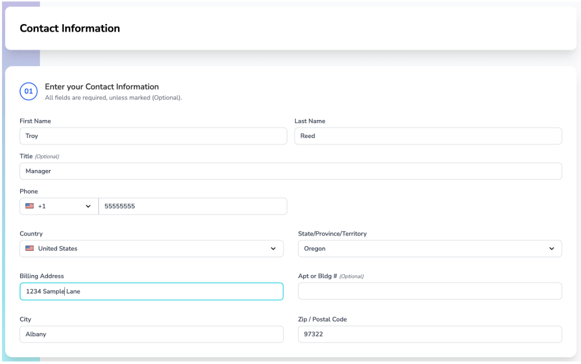Click the Zip / Postal Code label
Screen dimensions: 581x364
(322, 320)
